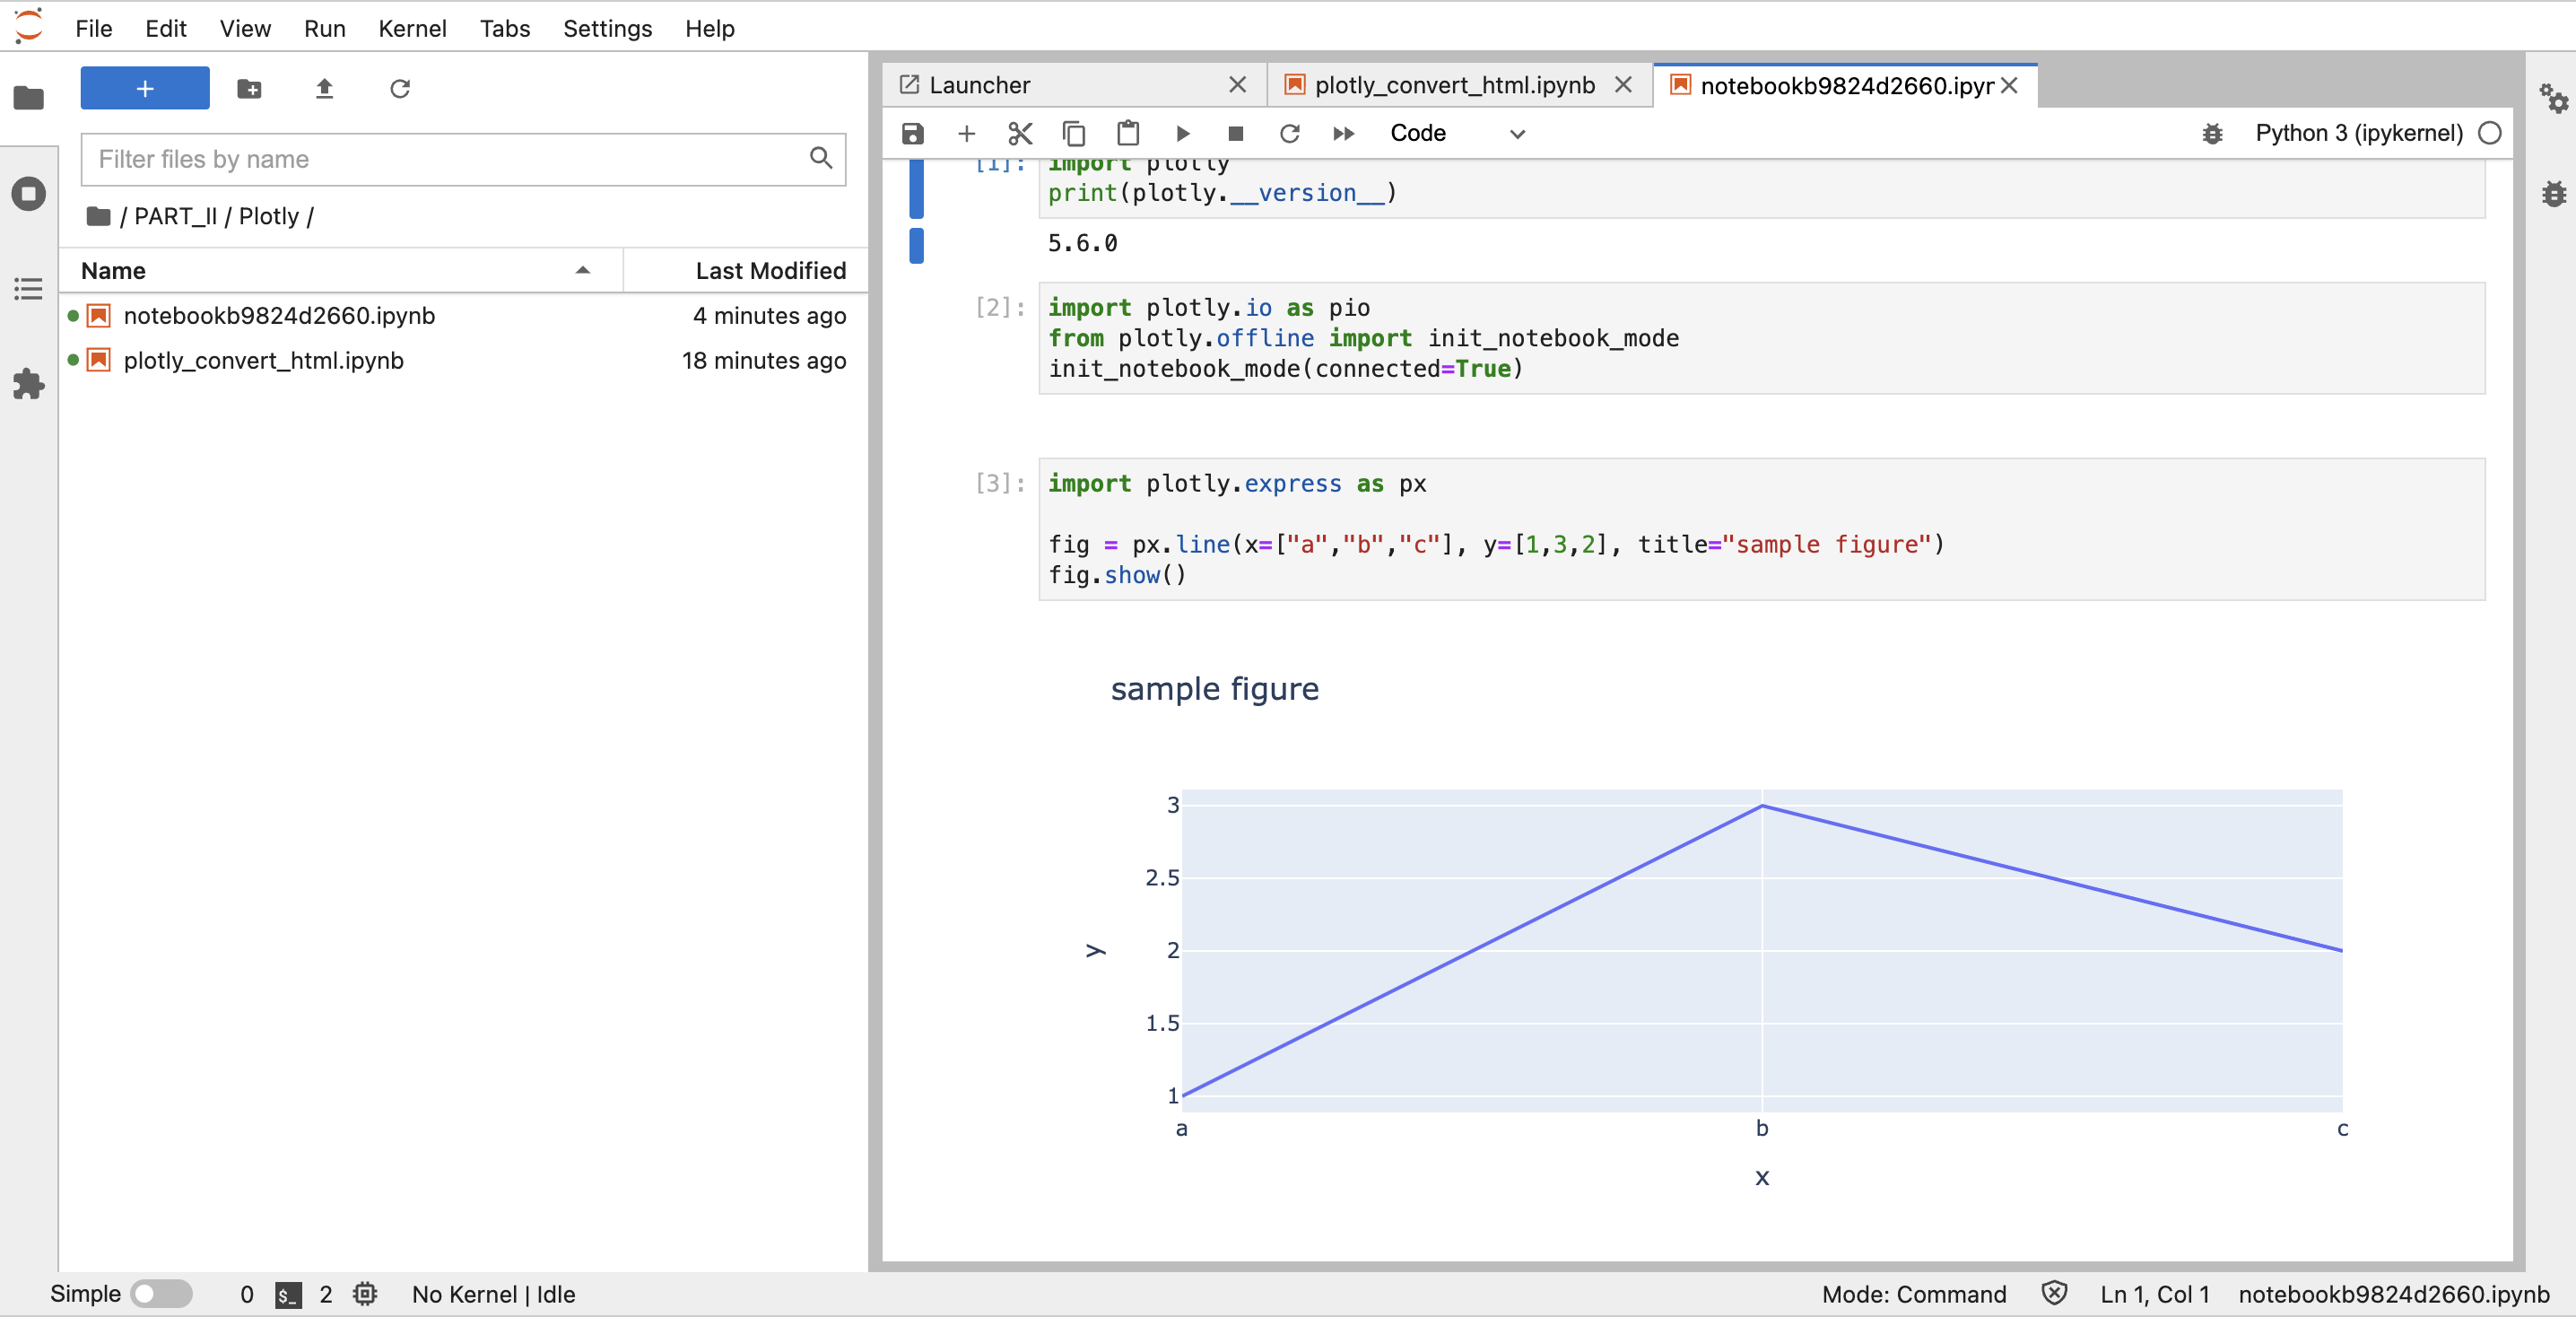Go to the root folder icon in breadcrumb
Image resolution: width=2576 pixels, height=1317 pixels.
98,216
